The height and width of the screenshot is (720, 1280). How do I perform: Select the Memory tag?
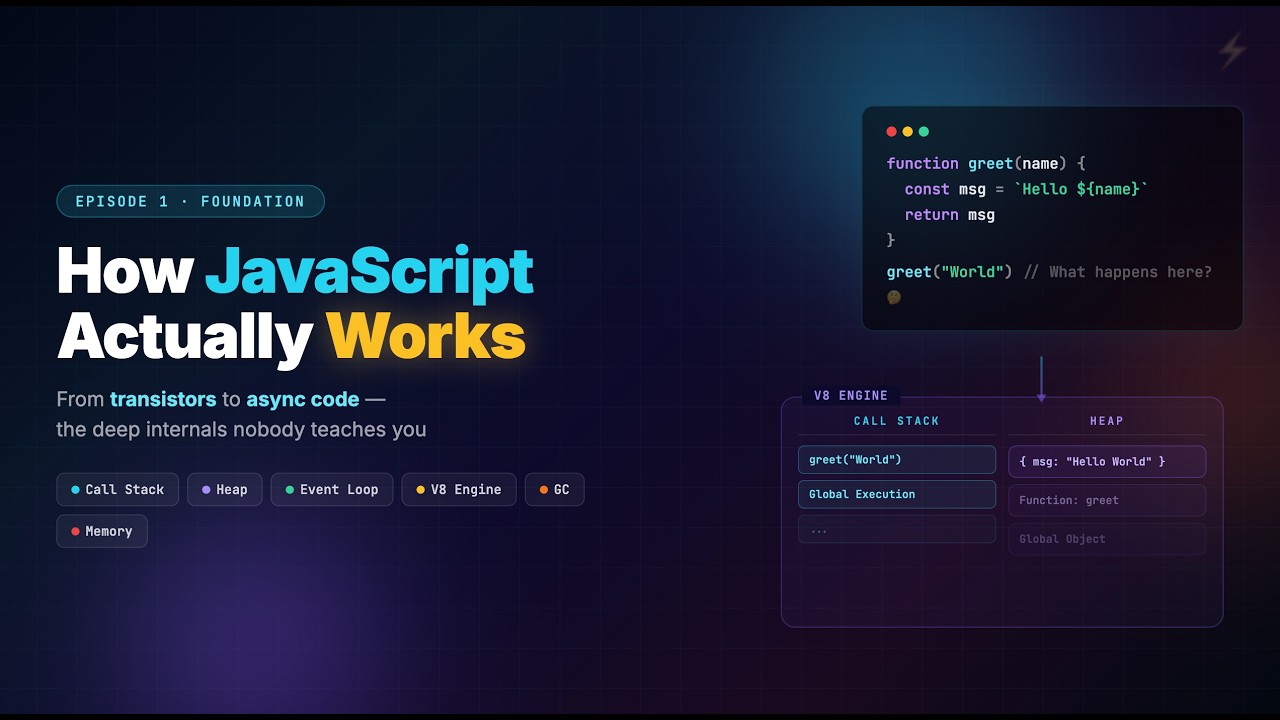point(102,531)
